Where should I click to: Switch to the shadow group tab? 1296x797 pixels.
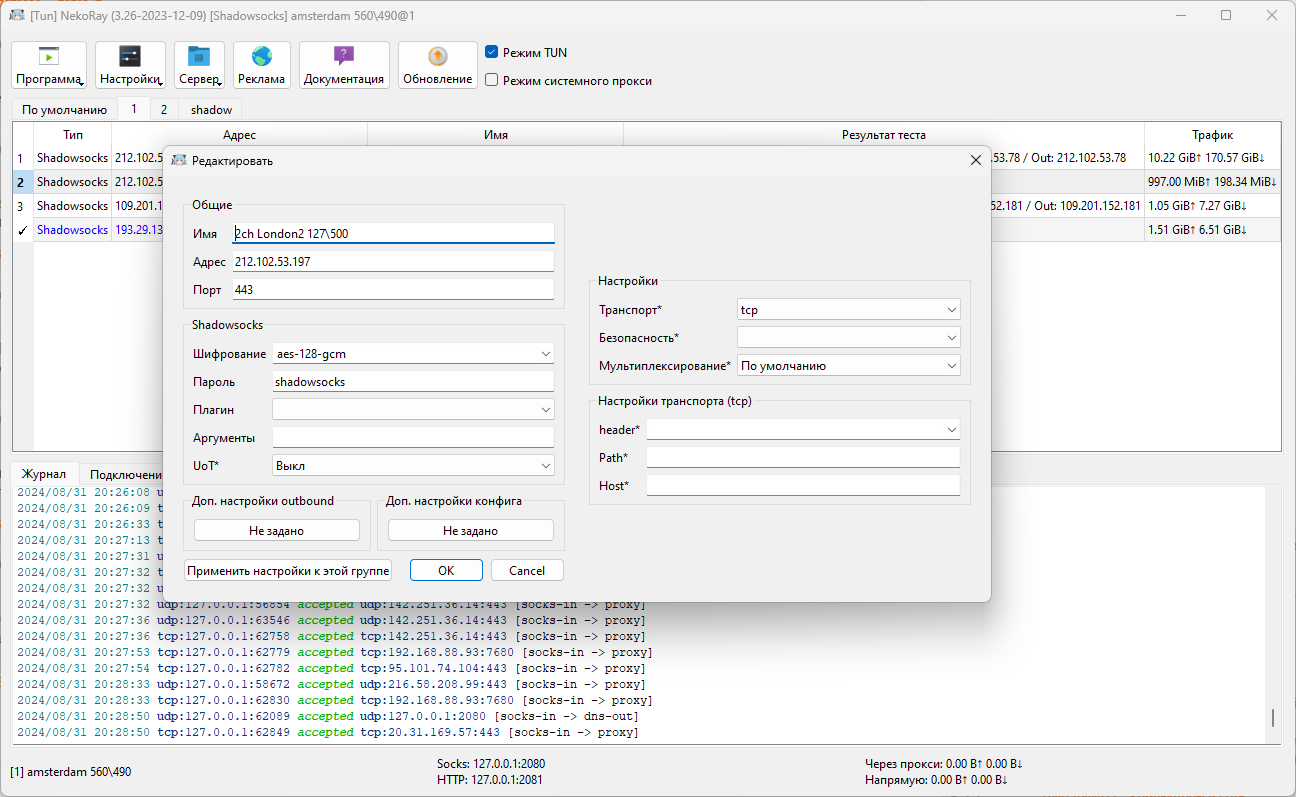(x=211, y=110)
